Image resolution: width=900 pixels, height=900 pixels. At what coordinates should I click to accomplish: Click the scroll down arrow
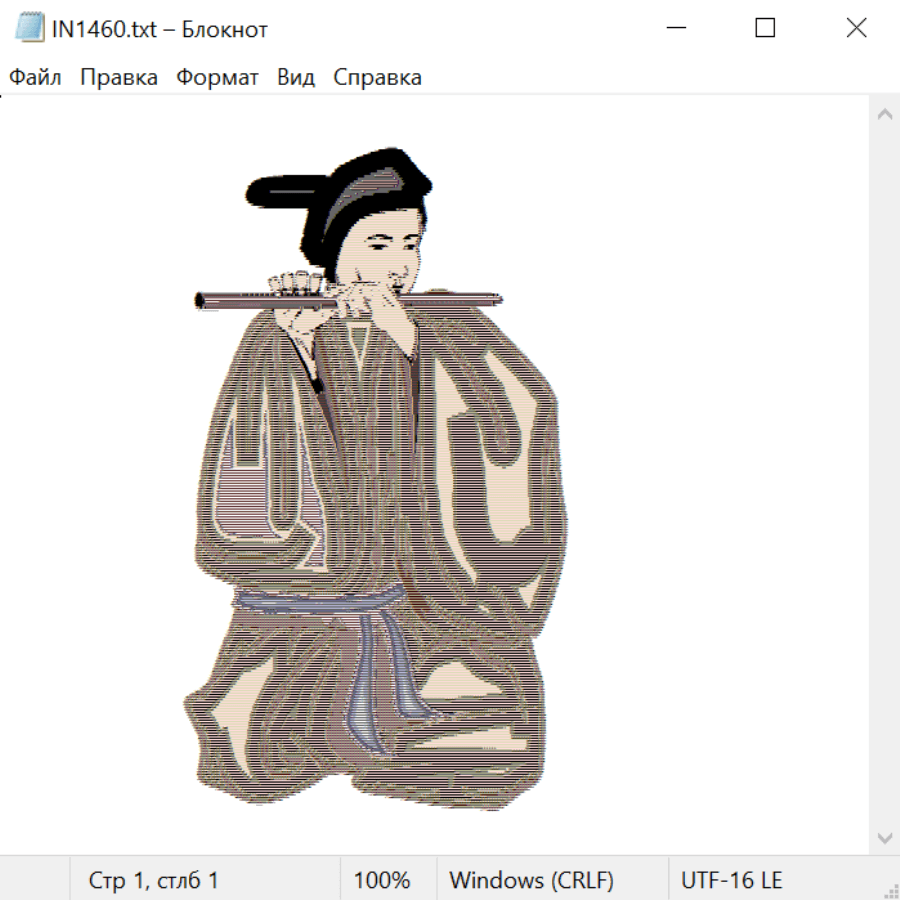(x=884, y=837)
